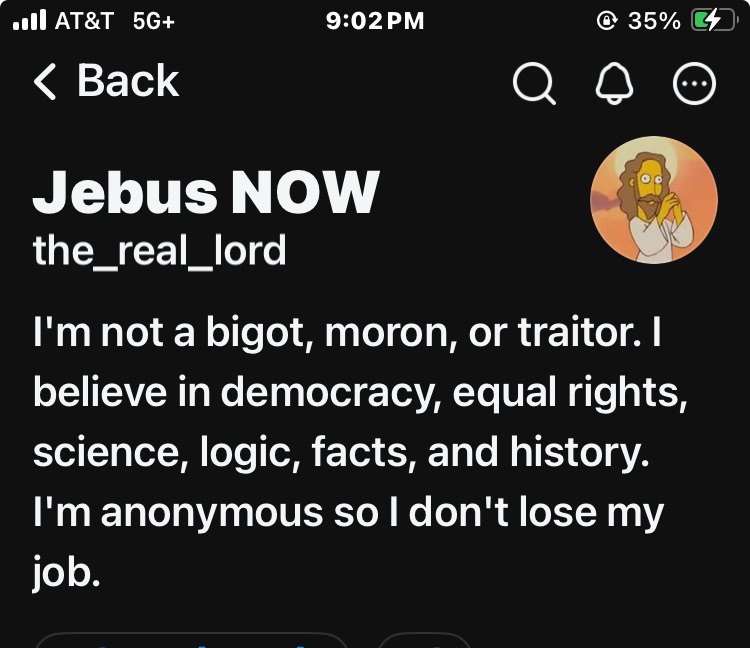
Task: View the Simpsons Jesus profile avatar
Action: click(x=654, y=200)
